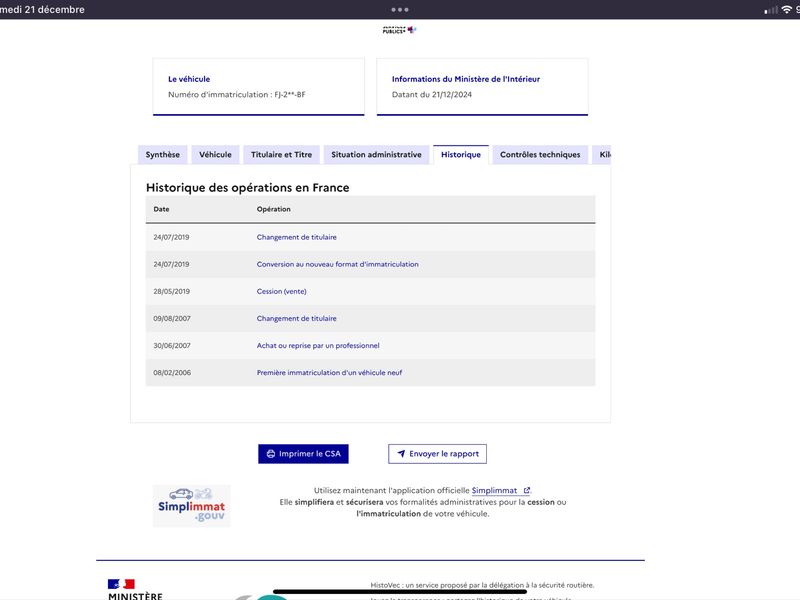Open the Titulaire et Titre tab
Viewport: 800px width, 600px height.
tap(281, 155)
